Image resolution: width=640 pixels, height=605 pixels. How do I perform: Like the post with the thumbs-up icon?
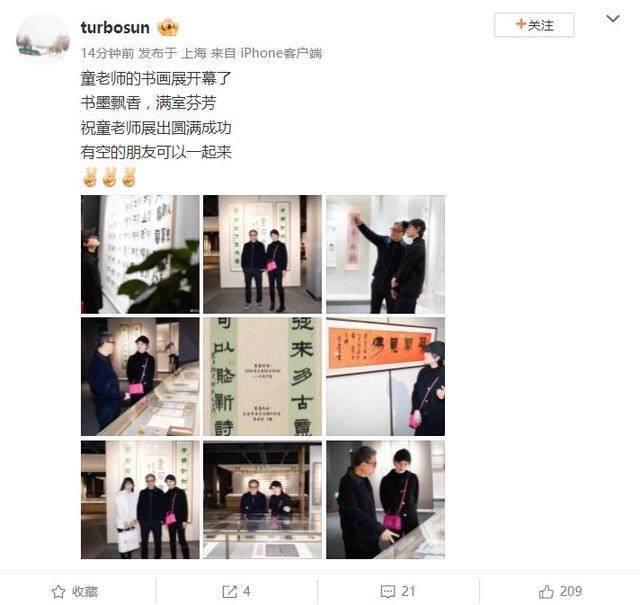pyautogui.click(x=546, y=591)
